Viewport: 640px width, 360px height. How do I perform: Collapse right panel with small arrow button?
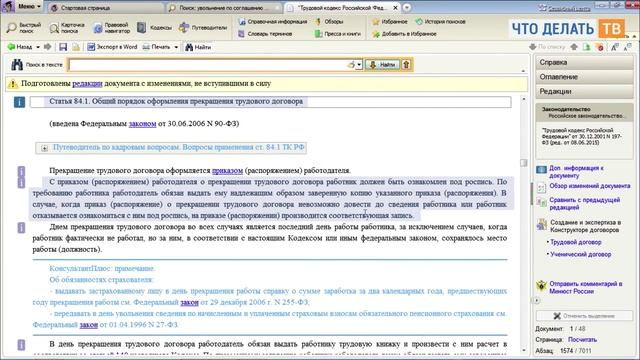536,300
